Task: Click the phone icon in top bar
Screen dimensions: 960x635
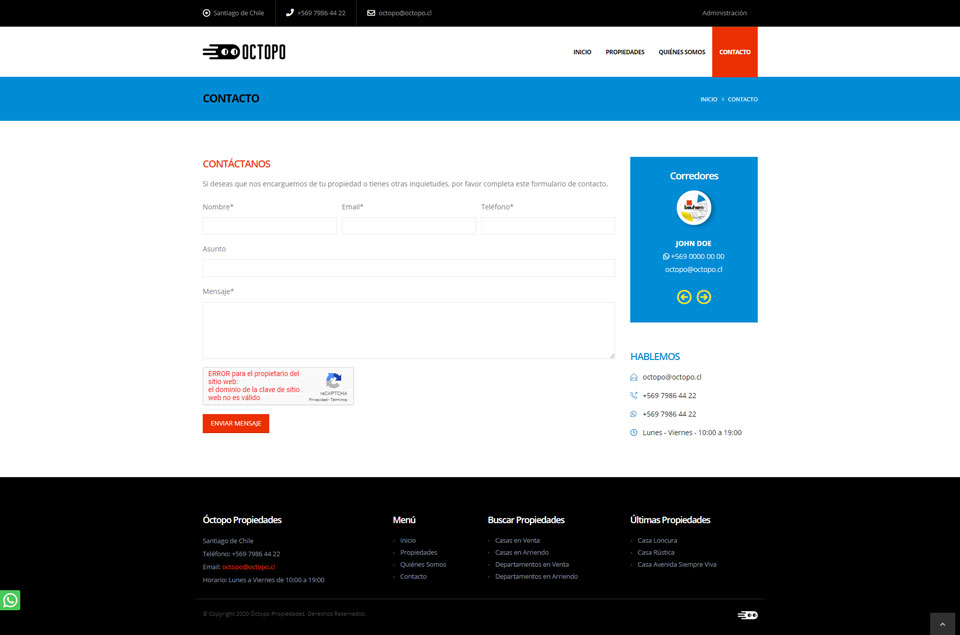Action: pyautogui.click(x=290, y=13)
